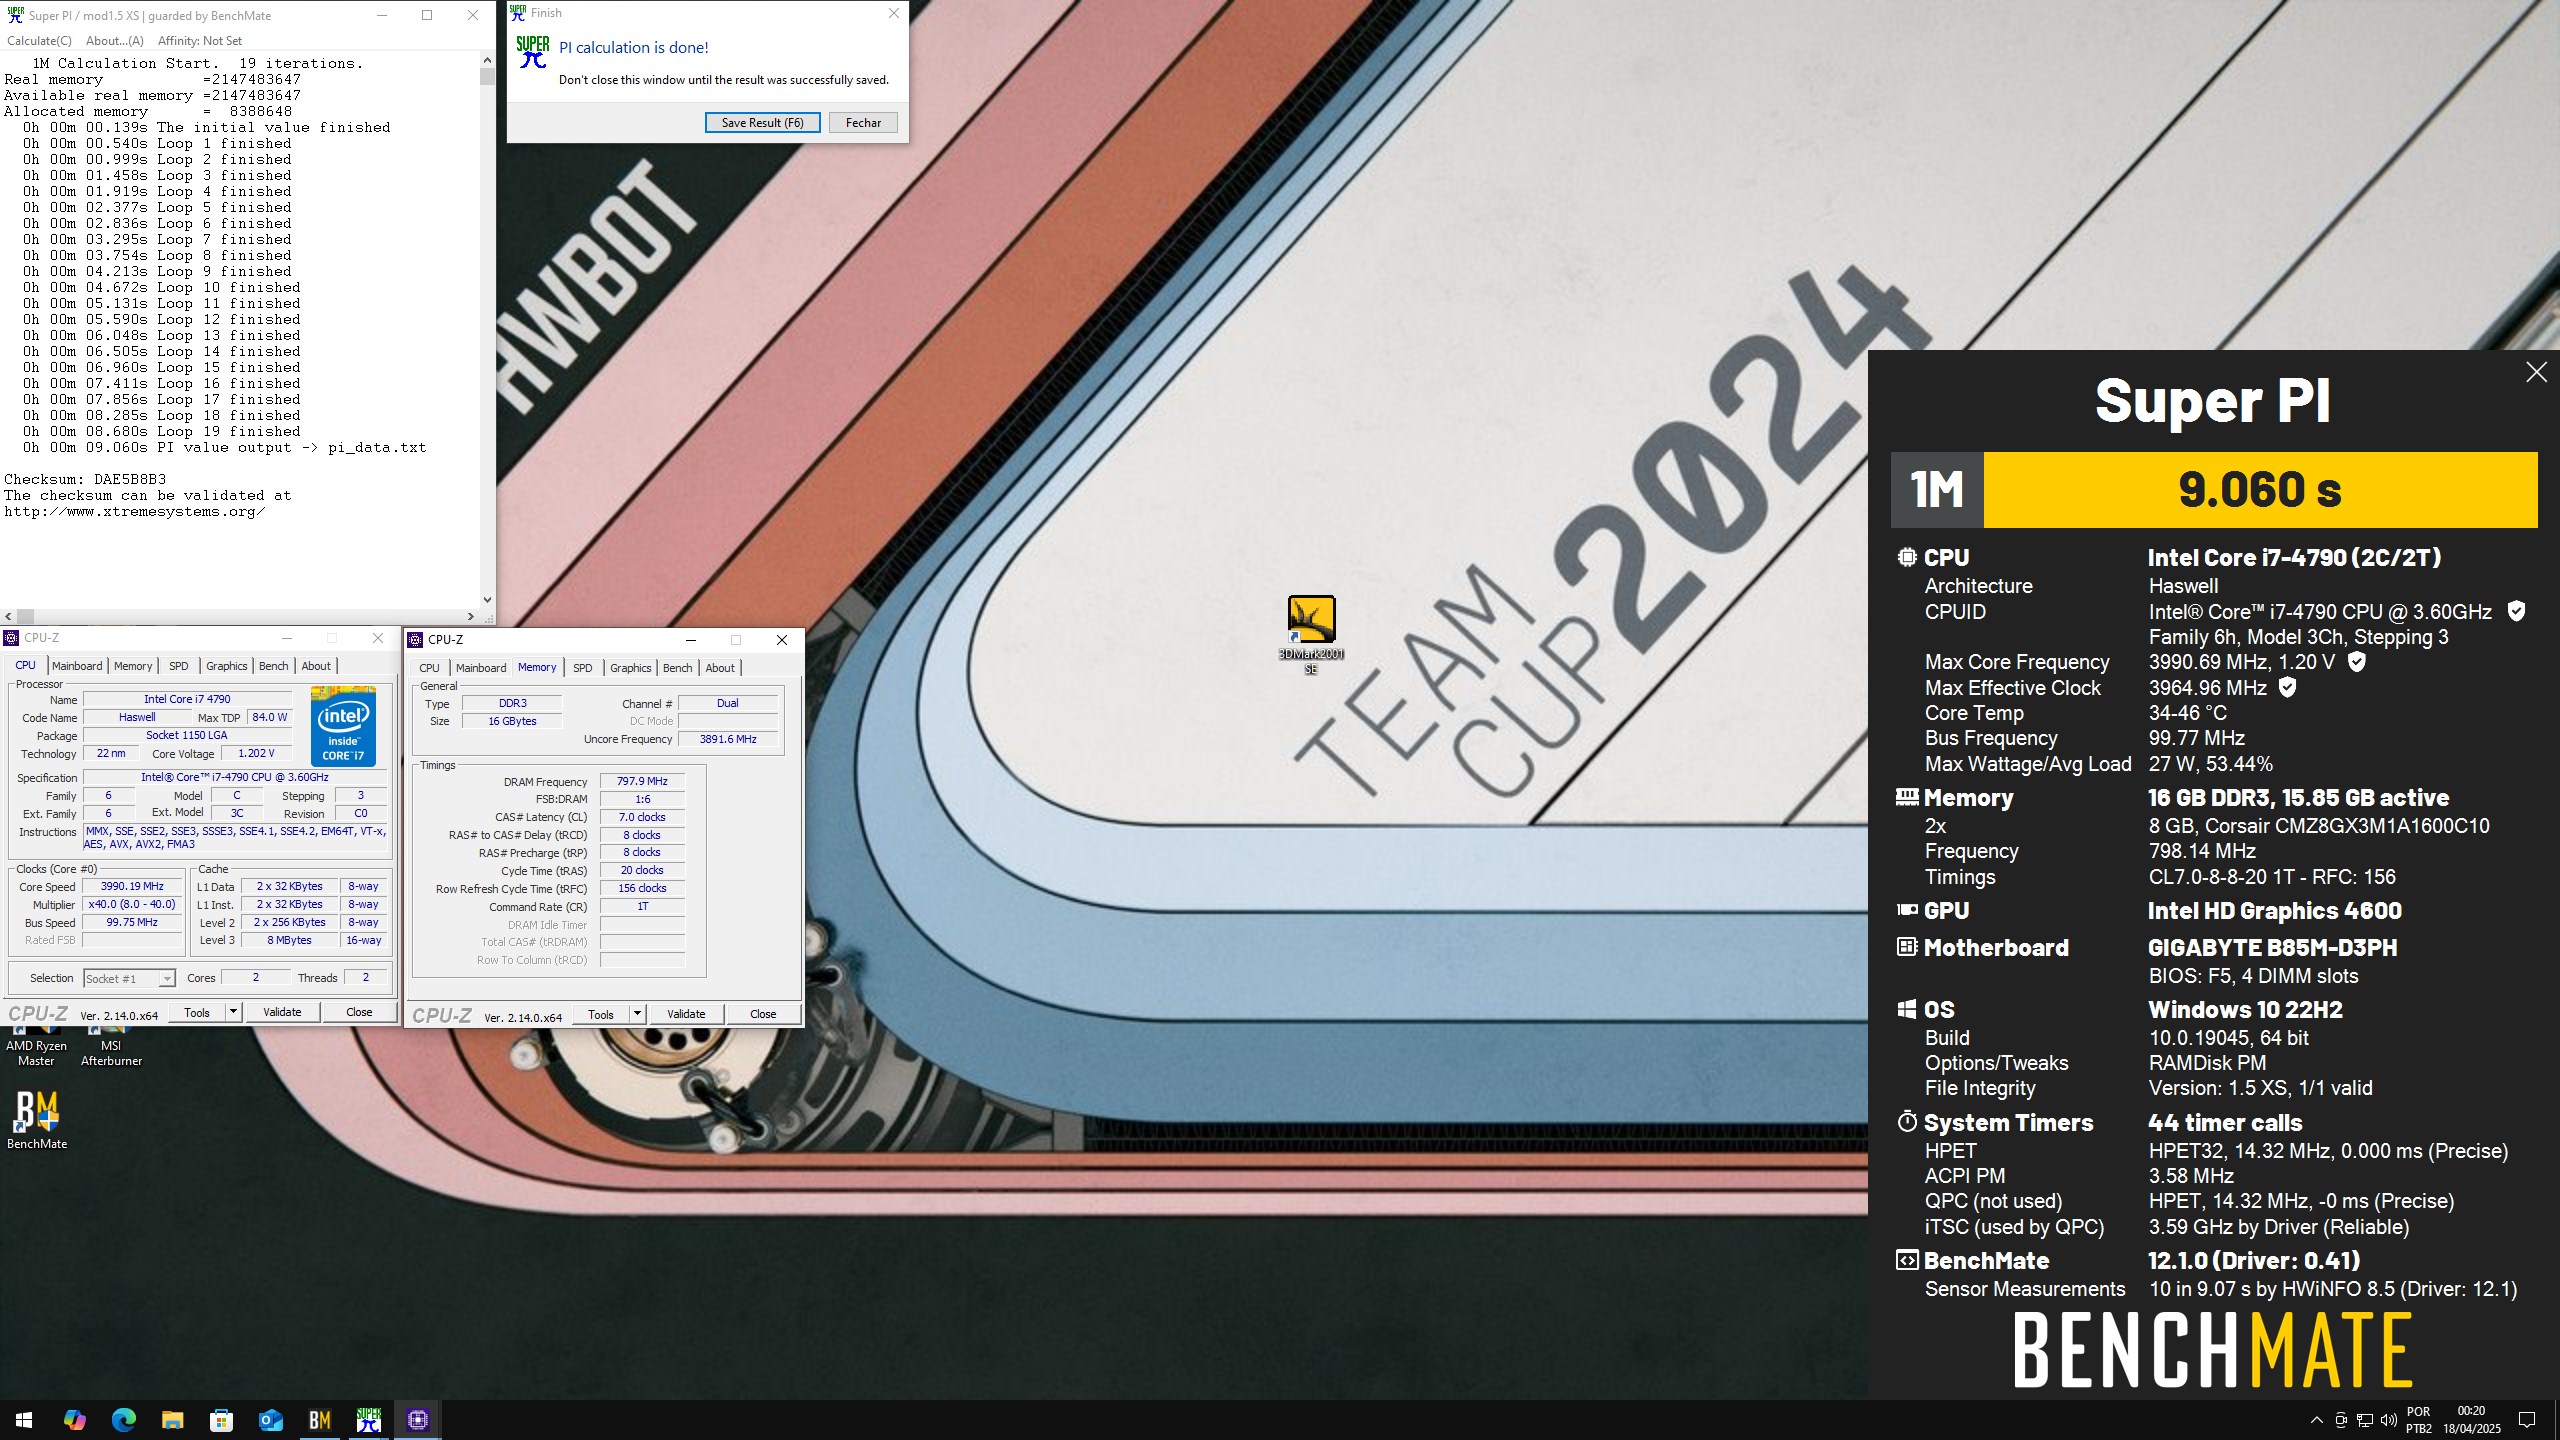2560x1440 pixels.
Task: Launch the 3DMark2001 SE desktop shortcut
Action: (x=1311, y=634)
